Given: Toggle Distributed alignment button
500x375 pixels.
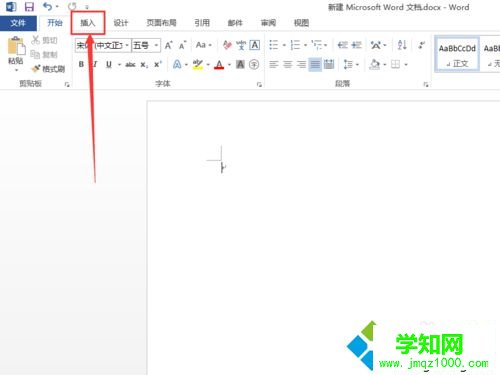Looking at the screenshot, I should pyautogui.click(x=329, y=64).
